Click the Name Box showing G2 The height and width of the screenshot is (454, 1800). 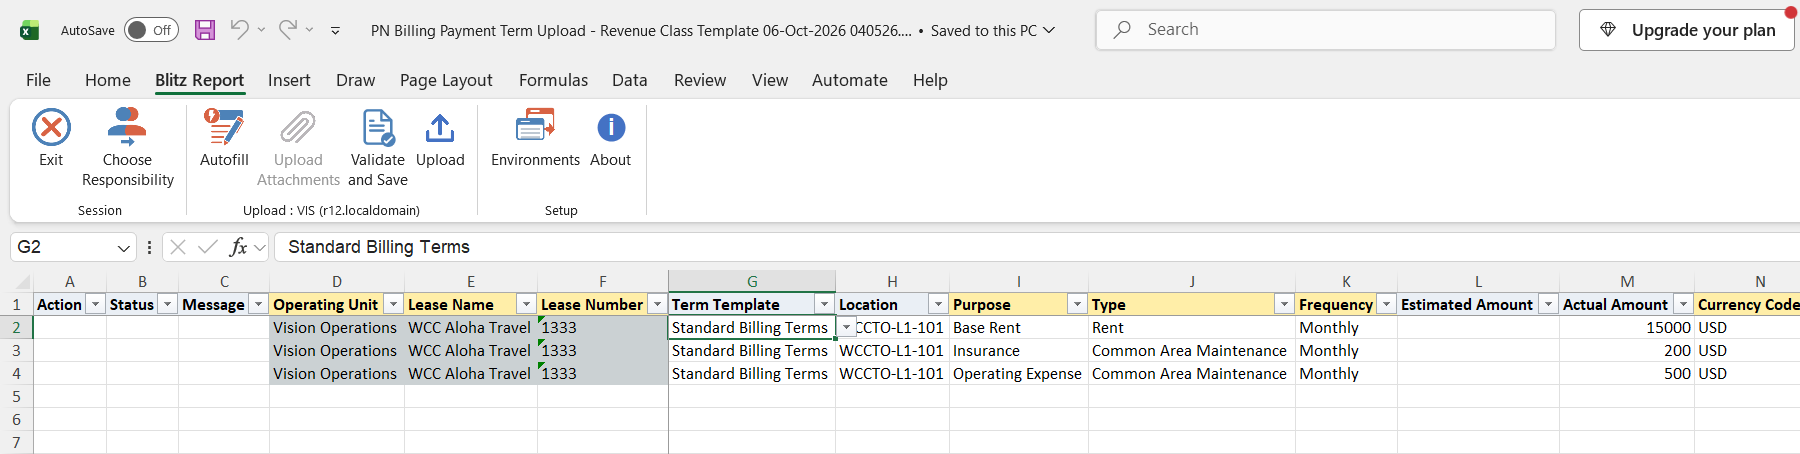(x=62, y=247)
